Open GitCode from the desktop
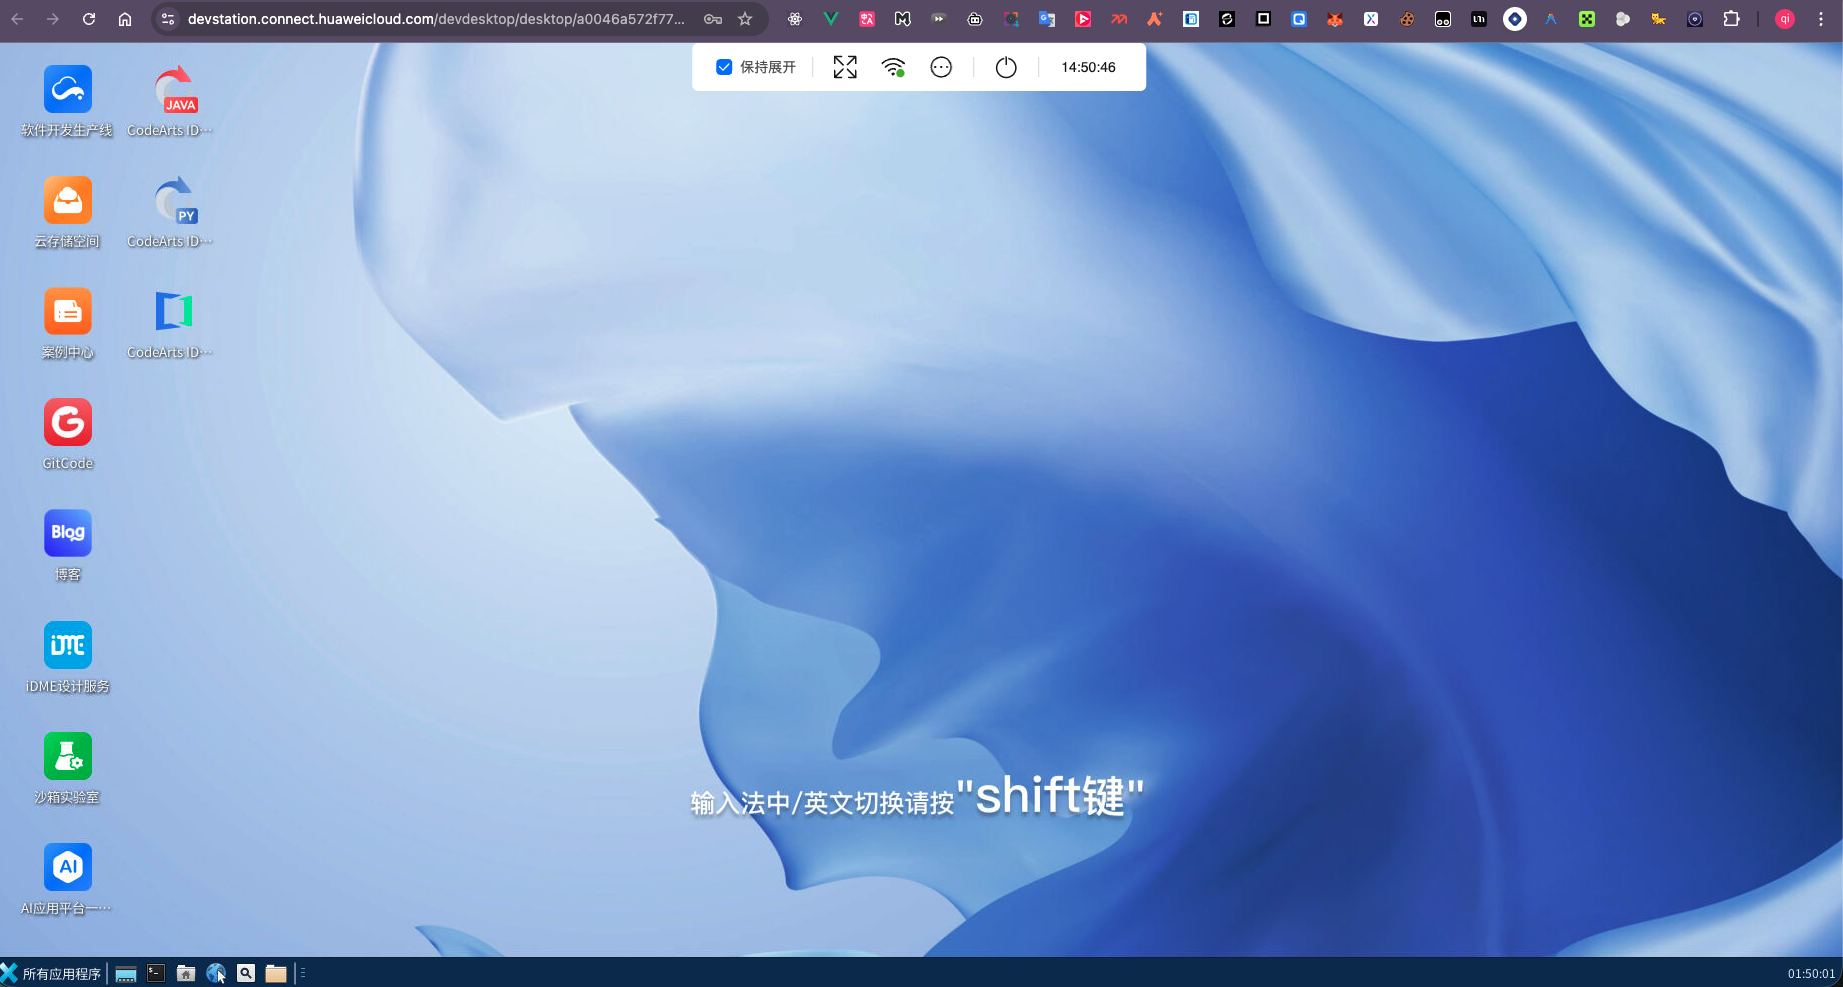This screenshot has height=987, width=1843. coord(67,423)
